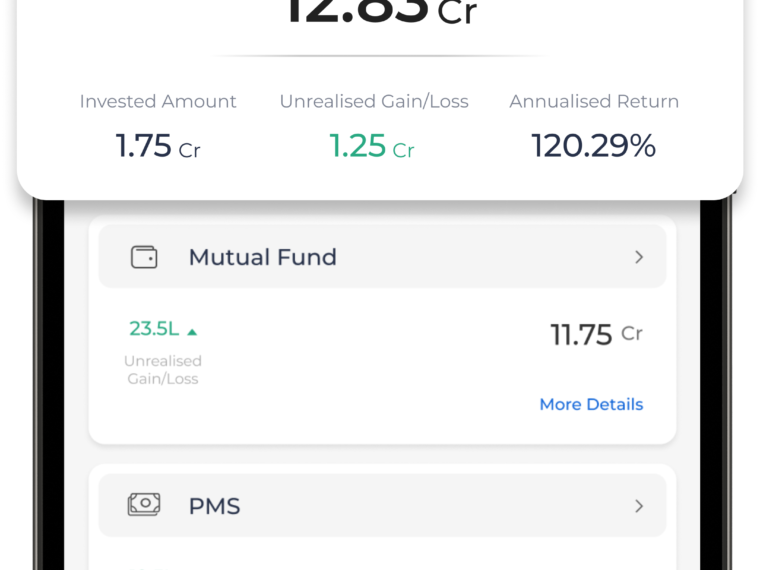This screenshot has width=760, height=570.
Task: Expand the PMS chevron arrow
Action: pyautogui.click(x=639, y=506)
